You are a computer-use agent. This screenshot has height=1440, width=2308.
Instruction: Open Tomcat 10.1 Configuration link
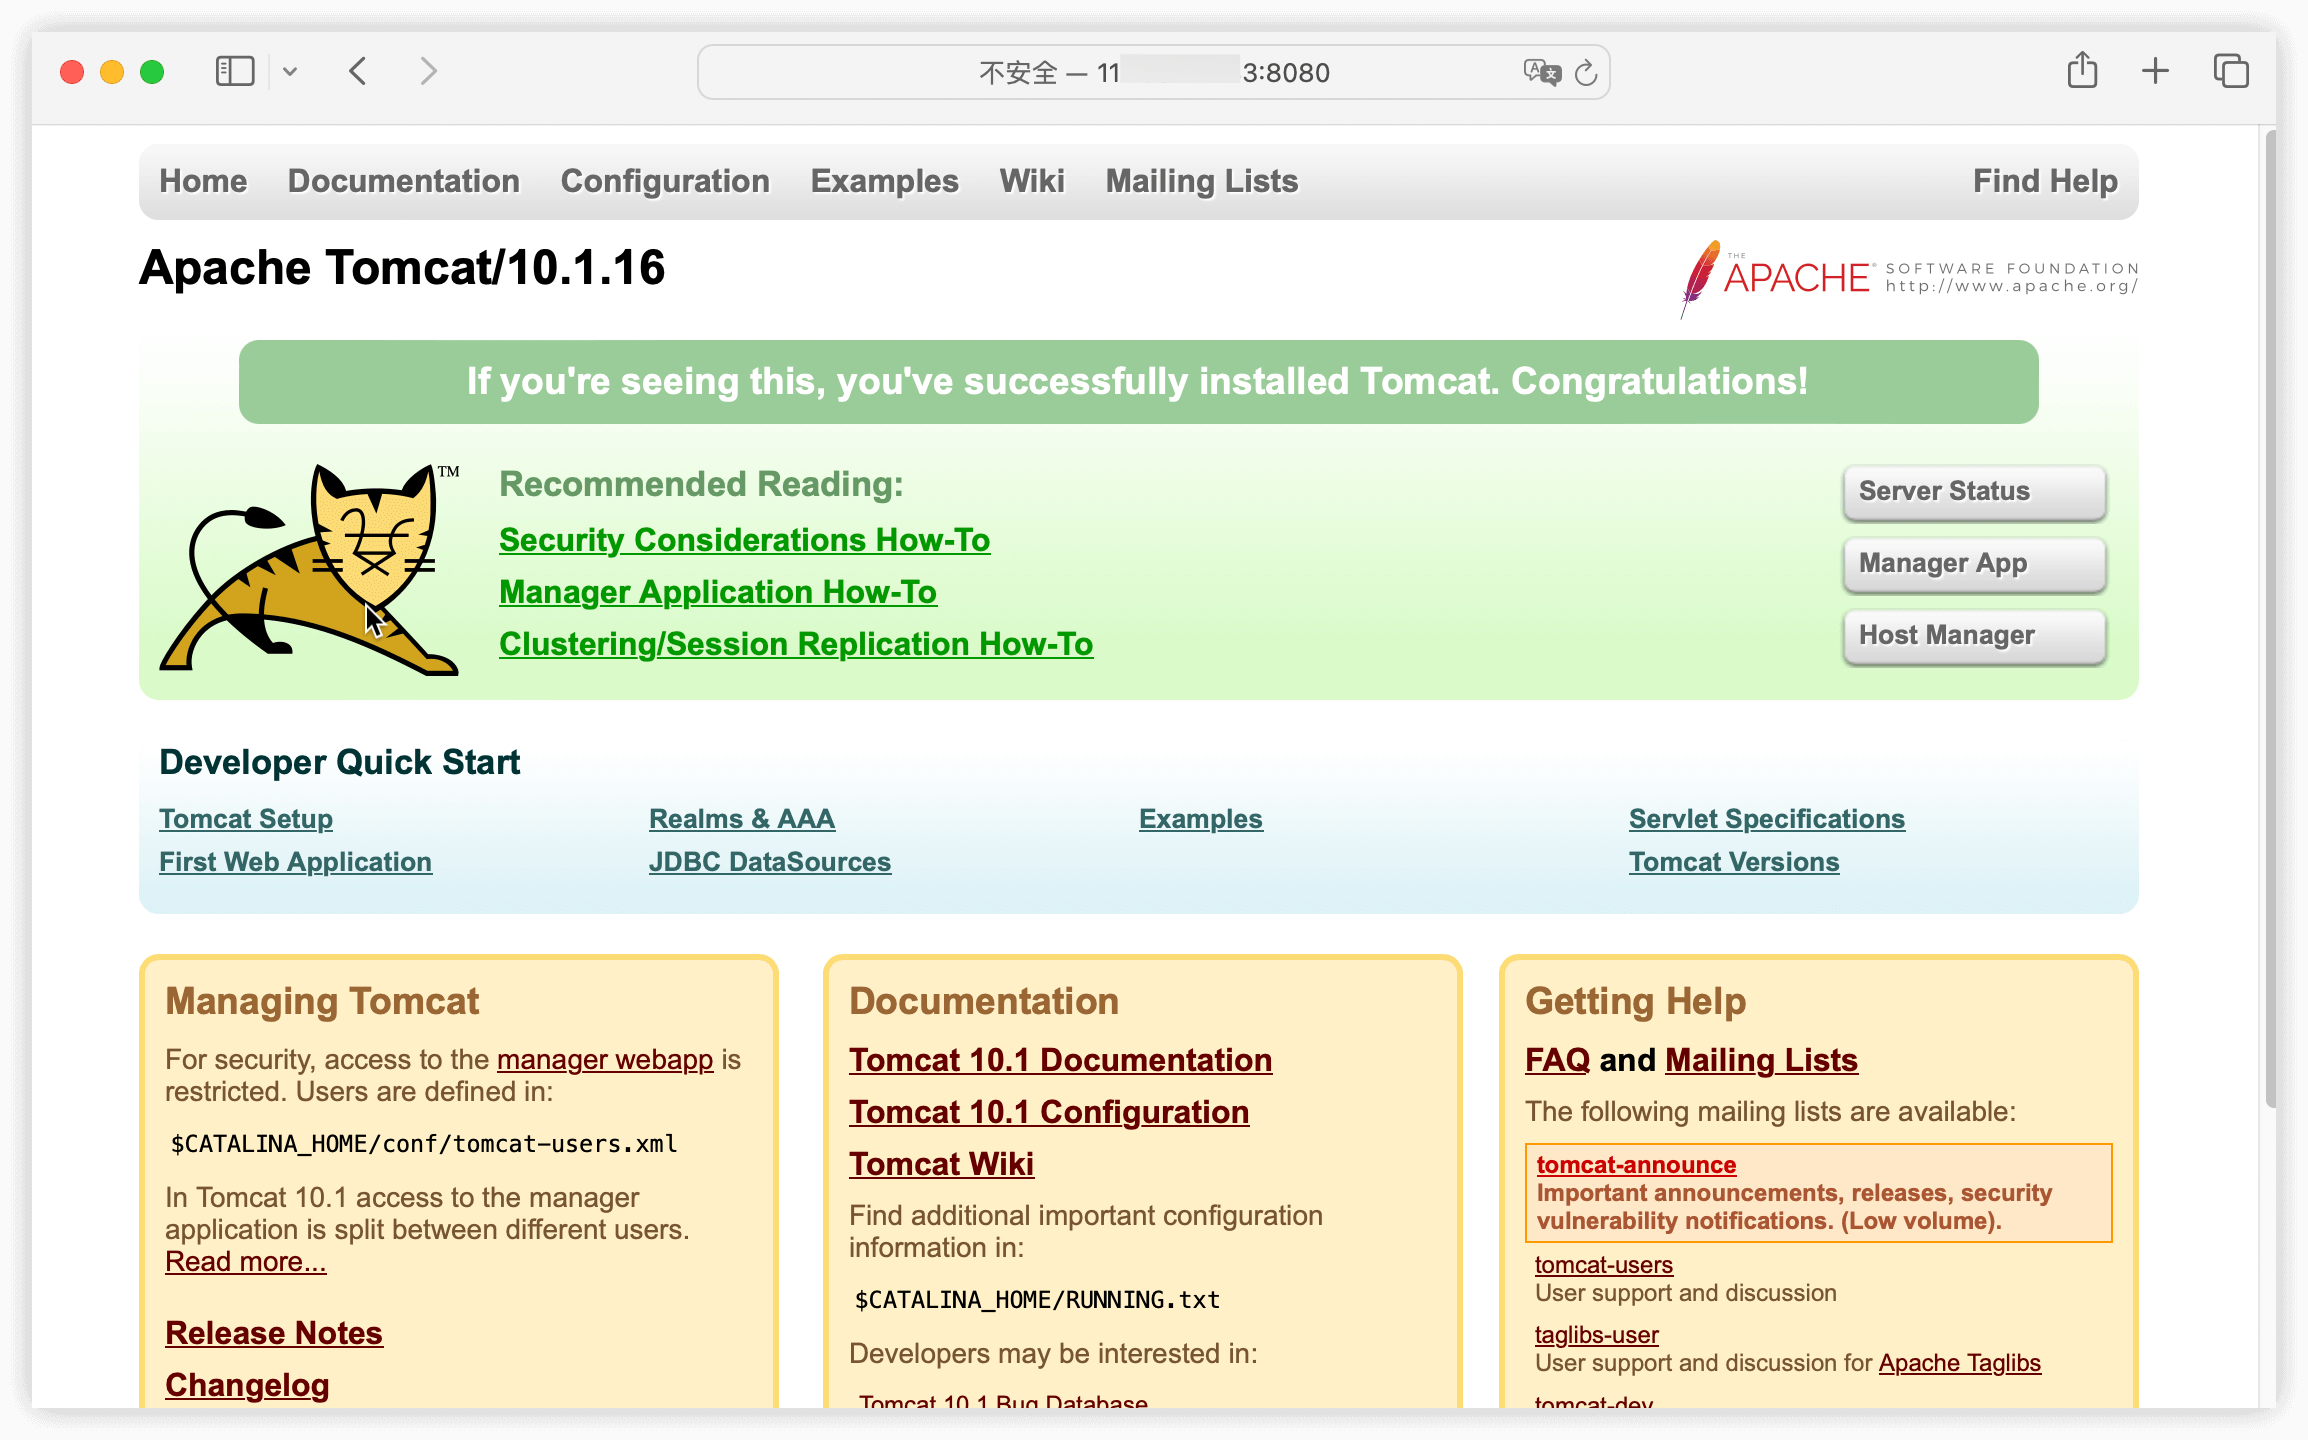(1049, 1112)
